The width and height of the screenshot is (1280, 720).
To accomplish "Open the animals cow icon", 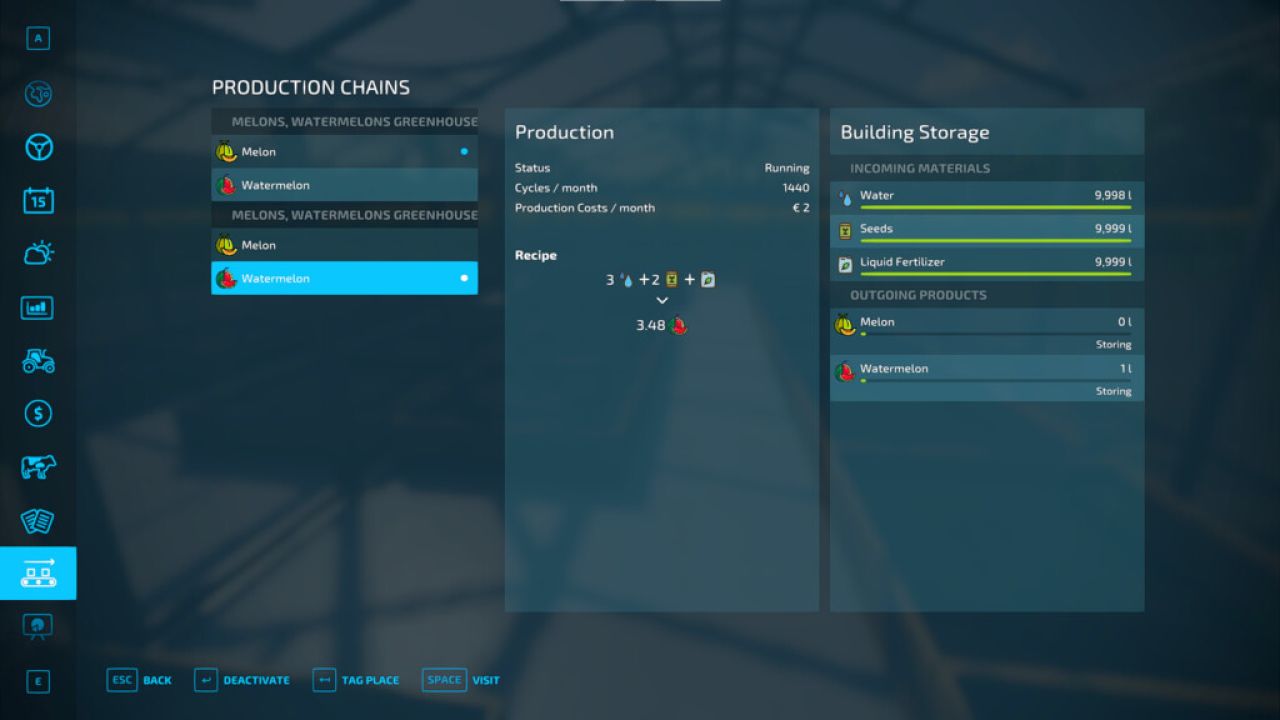I will point(38,467).
